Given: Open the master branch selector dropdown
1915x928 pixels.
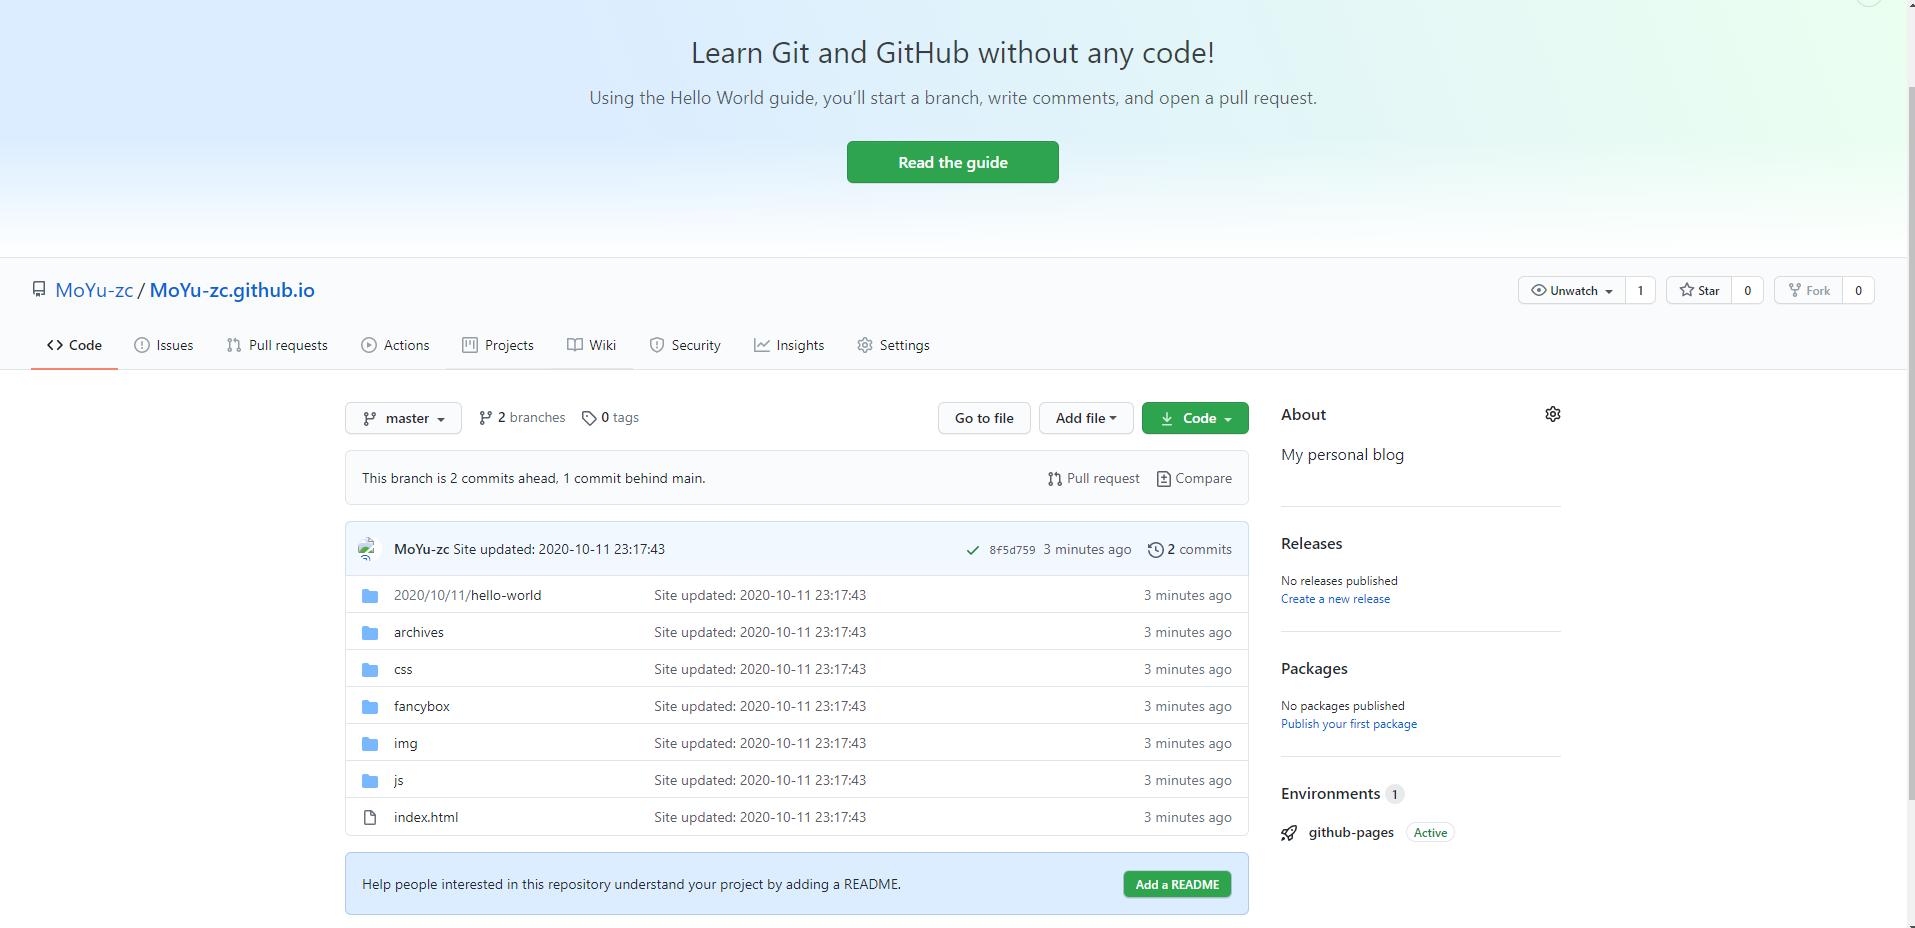Looking at the screenshot, I should coord(403,418).
